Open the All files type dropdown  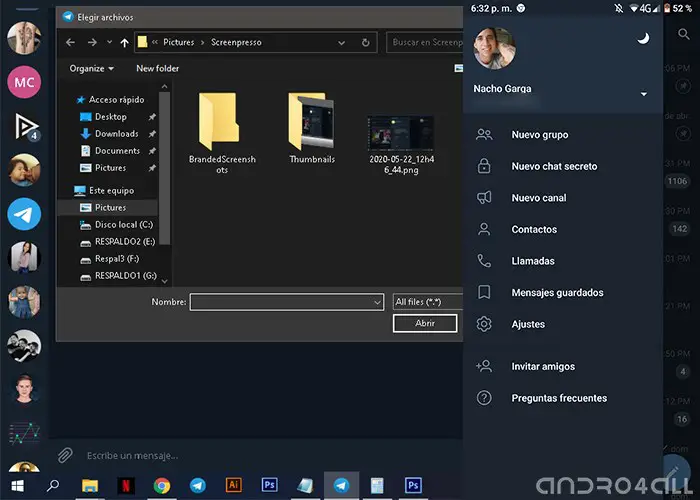tap(426, 302)
